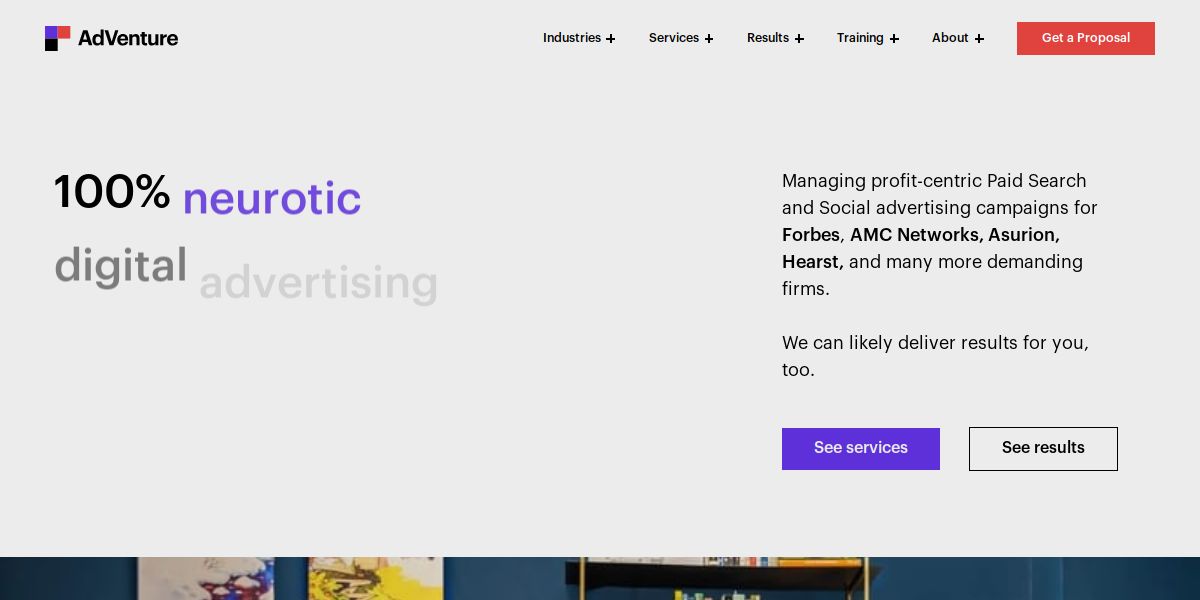This screenshot has width=1200, height=600.
Task: Click the faded word "advertising"
Action: pos(318,283)
